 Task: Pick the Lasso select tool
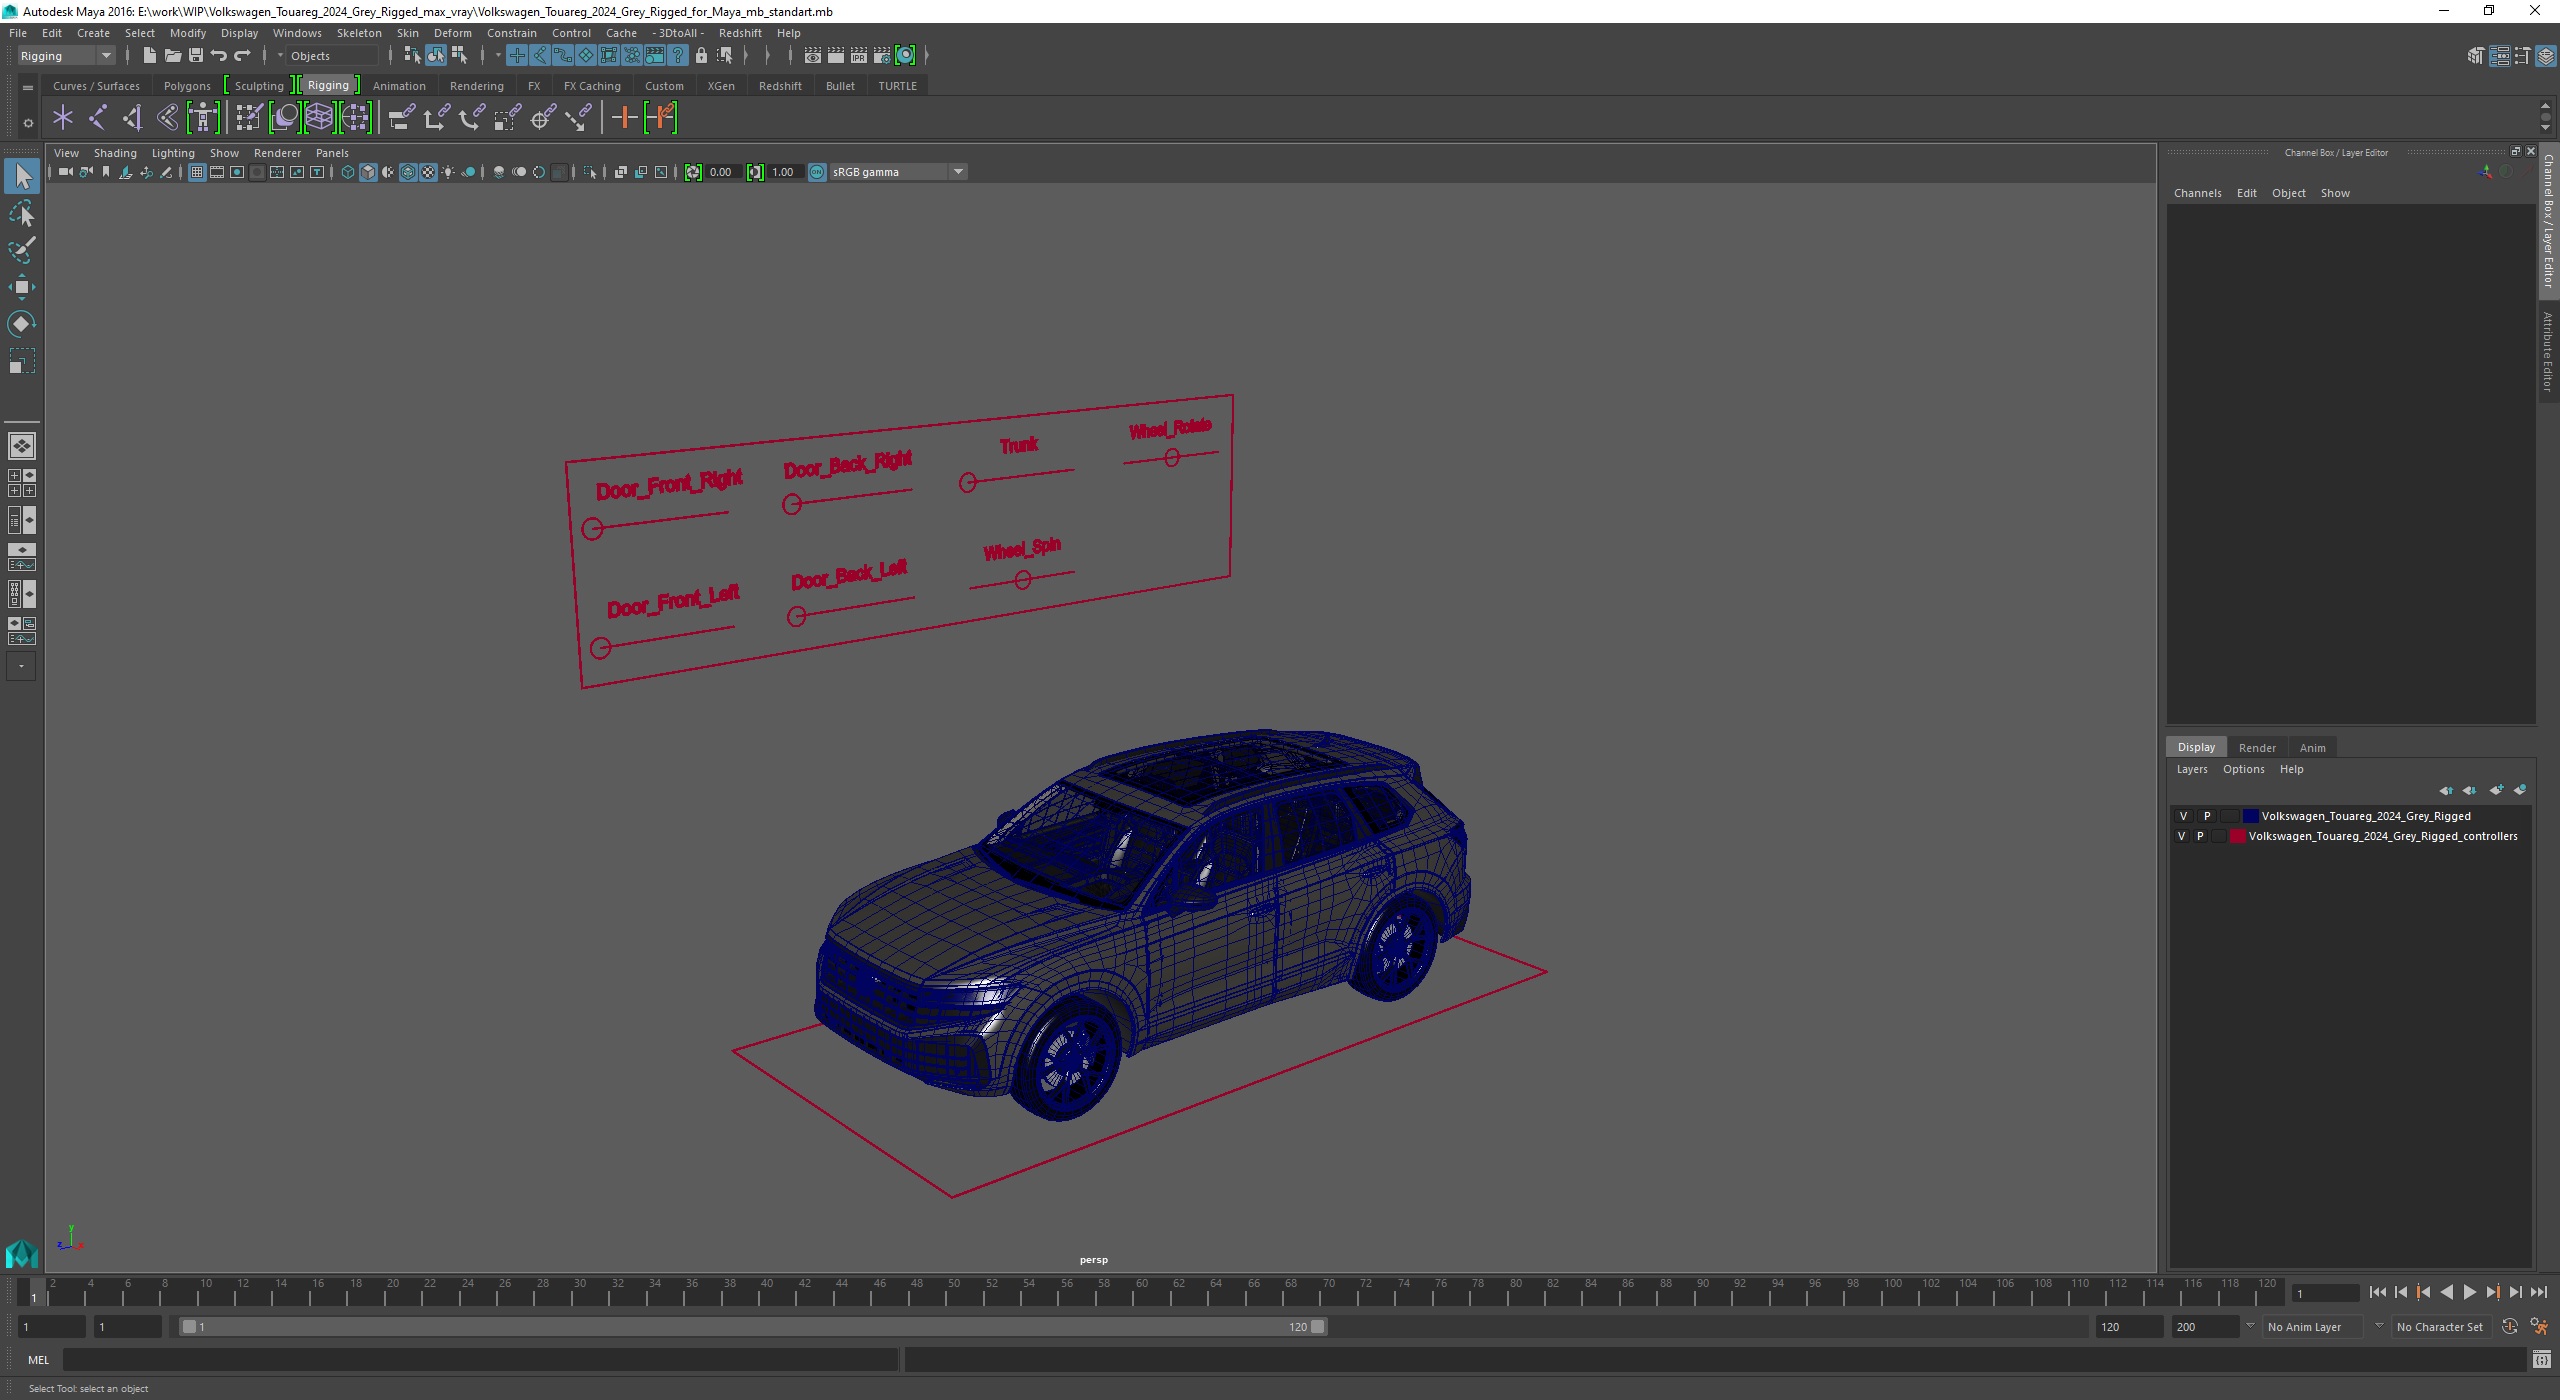click(x=21, y=213)
